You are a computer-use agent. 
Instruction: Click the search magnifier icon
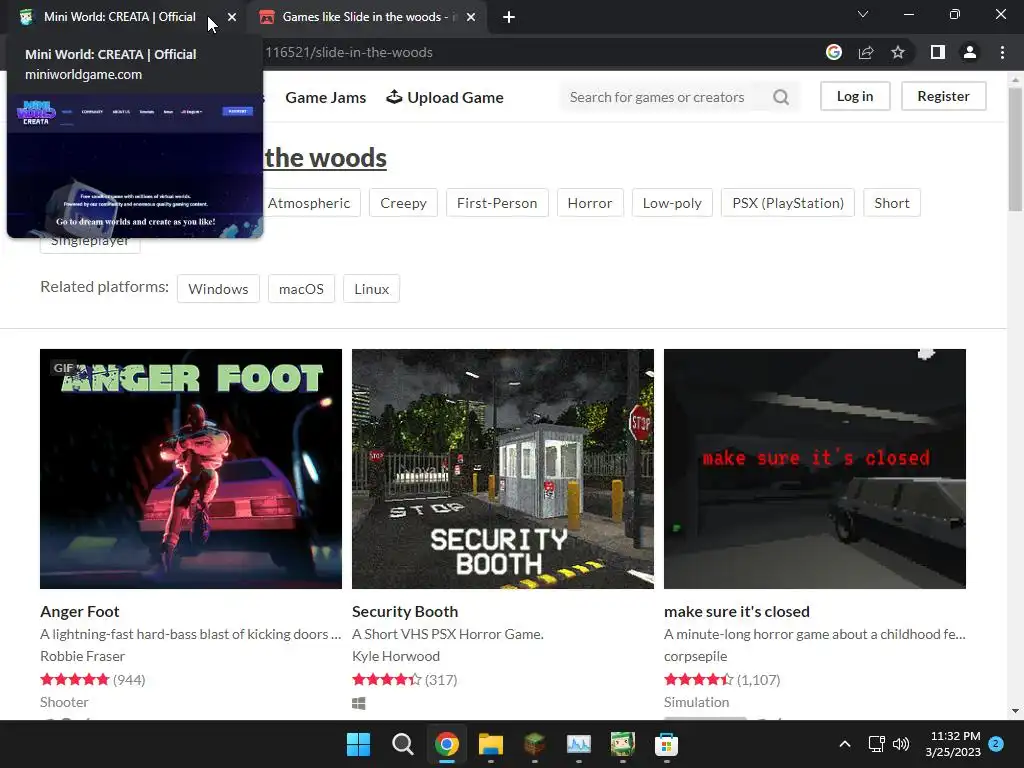(x=781, y=97)
